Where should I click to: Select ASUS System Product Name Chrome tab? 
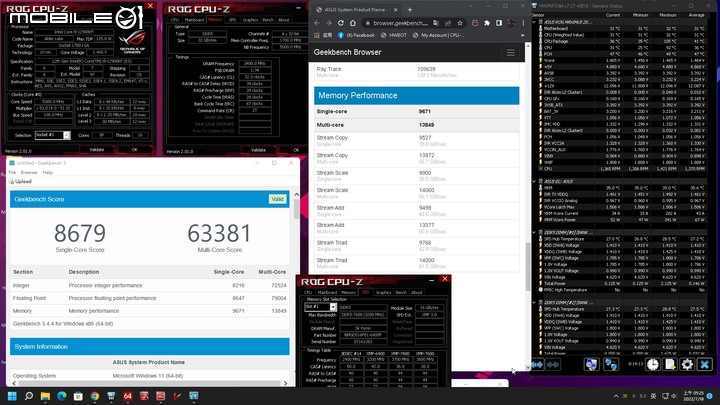[356, 9]
